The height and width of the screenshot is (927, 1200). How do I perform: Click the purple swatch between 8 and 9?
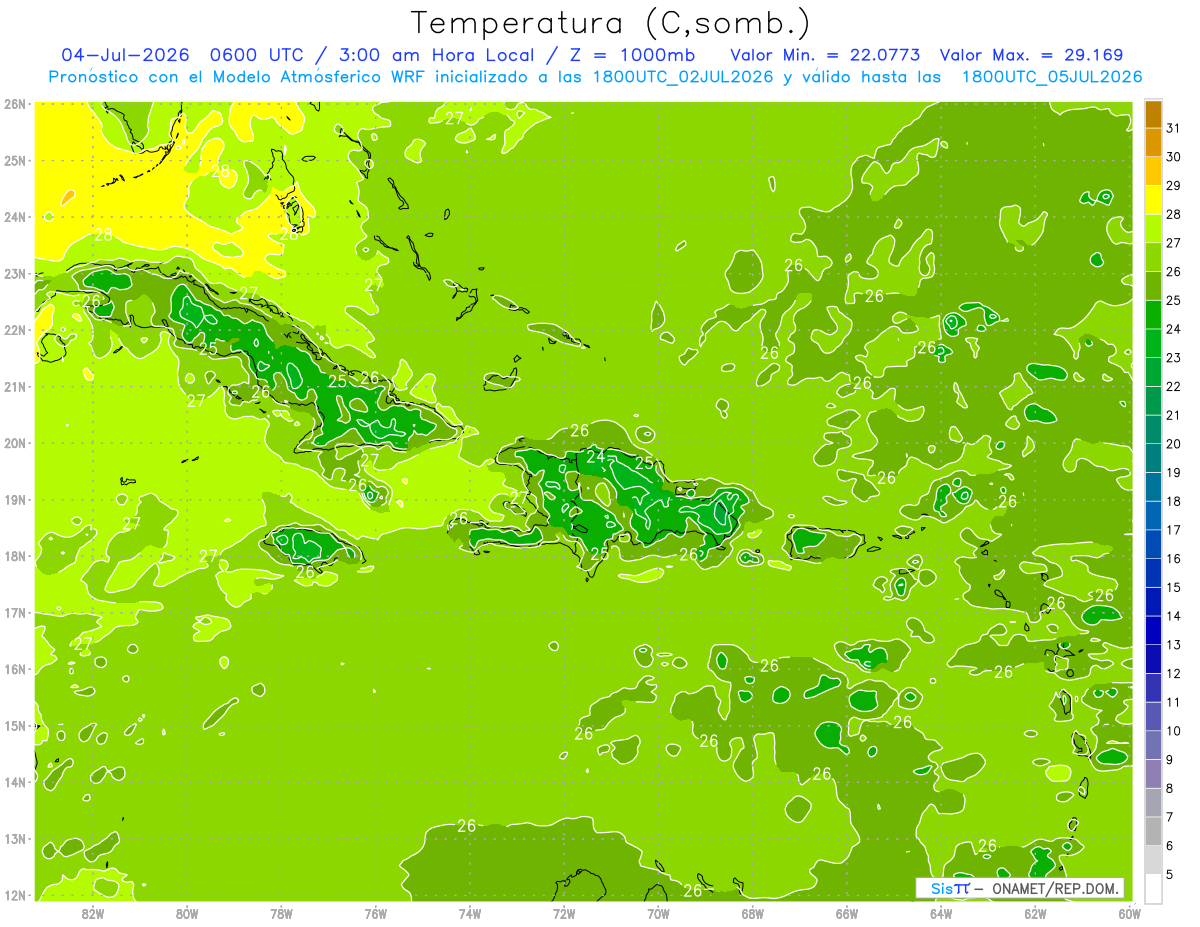point(1153,774)
